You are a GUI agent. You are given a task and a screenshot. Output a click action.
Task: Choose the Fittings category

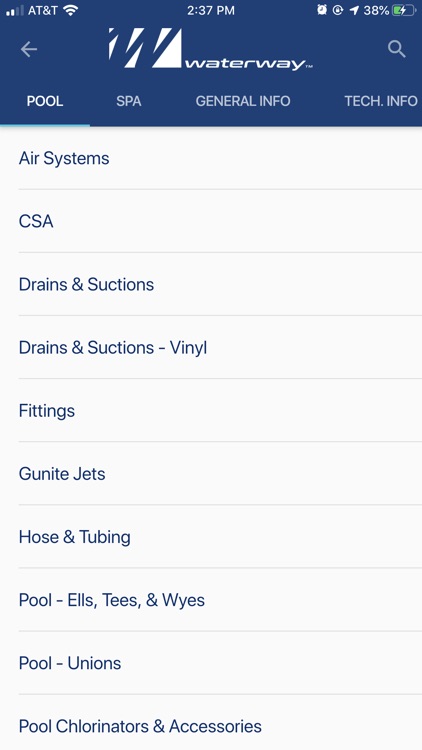point(211,411)
